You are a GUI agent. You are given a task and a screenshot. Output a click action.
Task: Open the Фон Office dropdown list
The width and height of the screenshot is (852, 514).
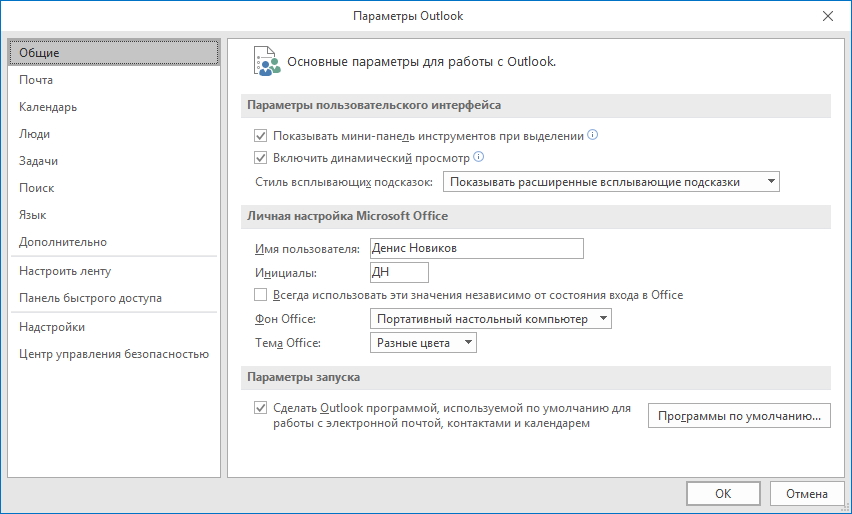click(x=491, y=319)
